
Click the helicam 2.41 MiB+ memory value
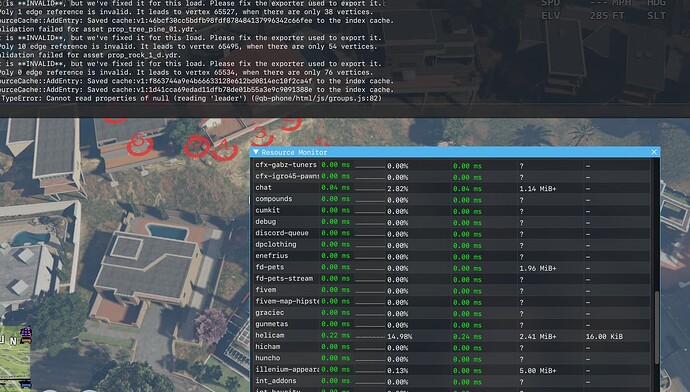point(537,337)
